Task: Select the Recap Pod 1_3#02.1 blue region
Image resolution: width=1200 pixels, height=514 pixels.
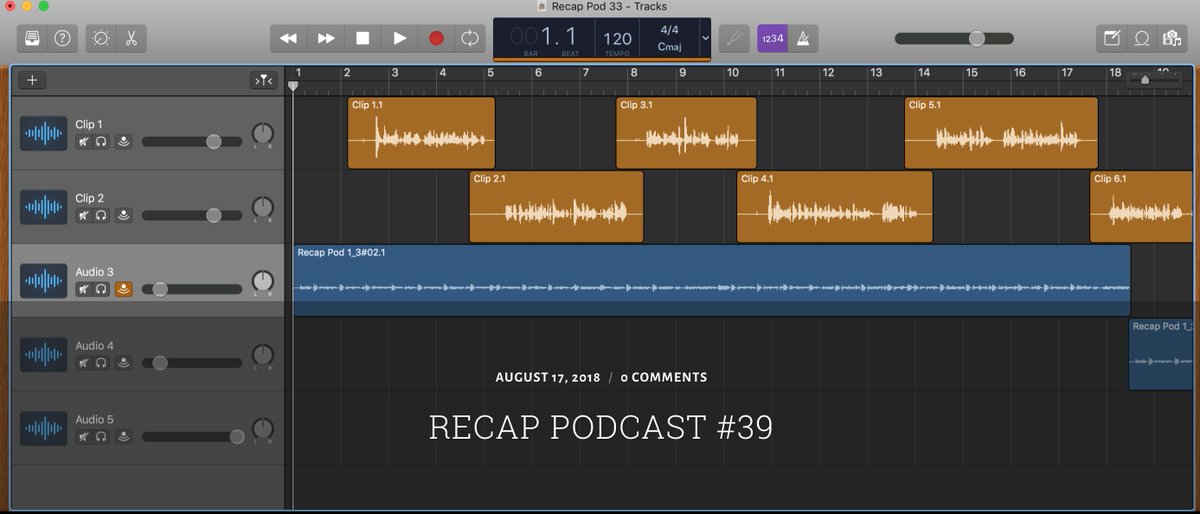Action: click(711, 280)
